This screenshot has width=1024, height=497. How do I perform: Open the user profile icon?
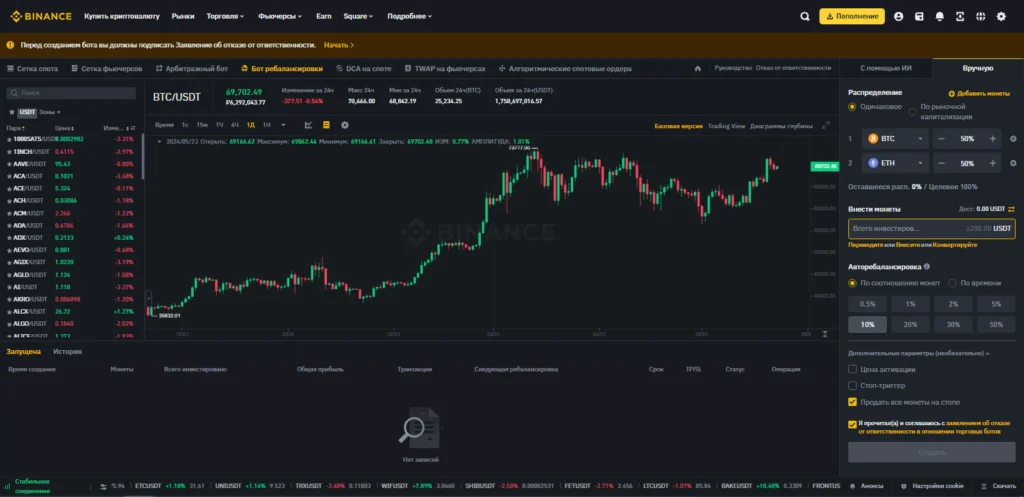coord(898,17)
